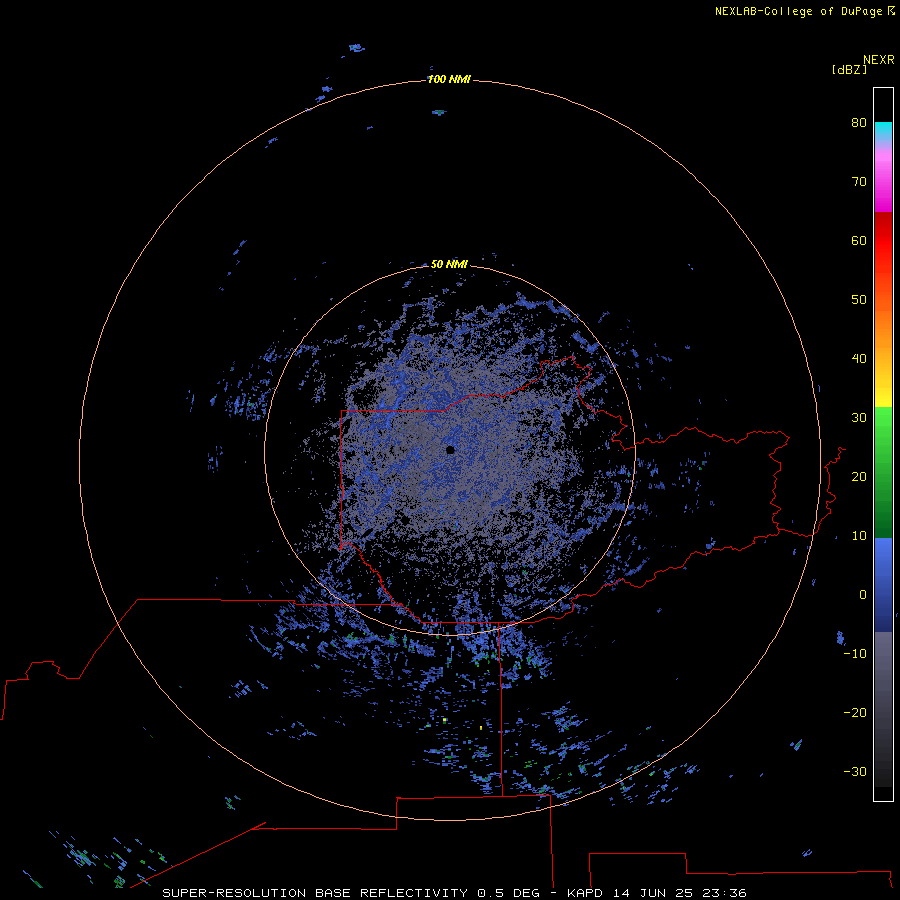Image resolution: width=900 pixels, height=900 pixels.
Task: Click the 100 NMI range ring label
Action: 449,79
